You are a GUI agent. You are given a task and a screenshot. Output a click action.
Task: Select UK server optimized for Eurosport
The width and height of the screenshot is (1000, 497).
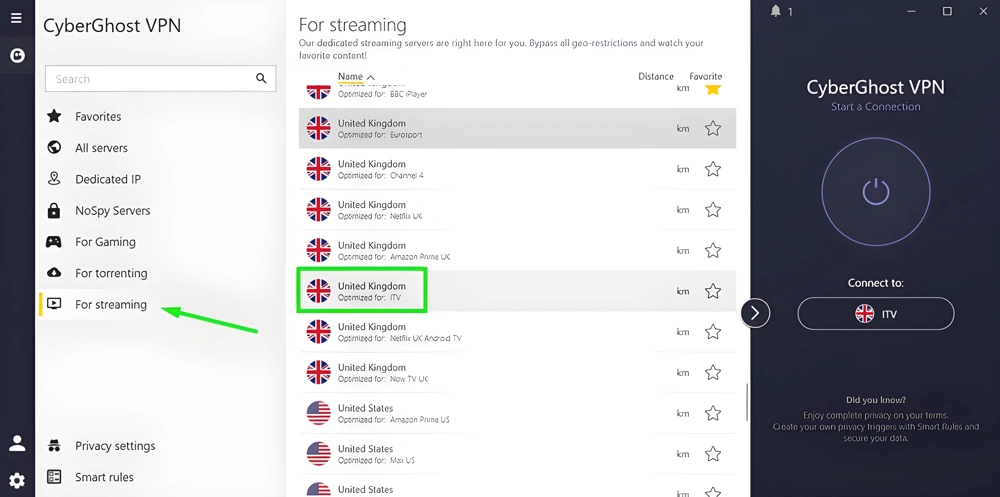517,128
